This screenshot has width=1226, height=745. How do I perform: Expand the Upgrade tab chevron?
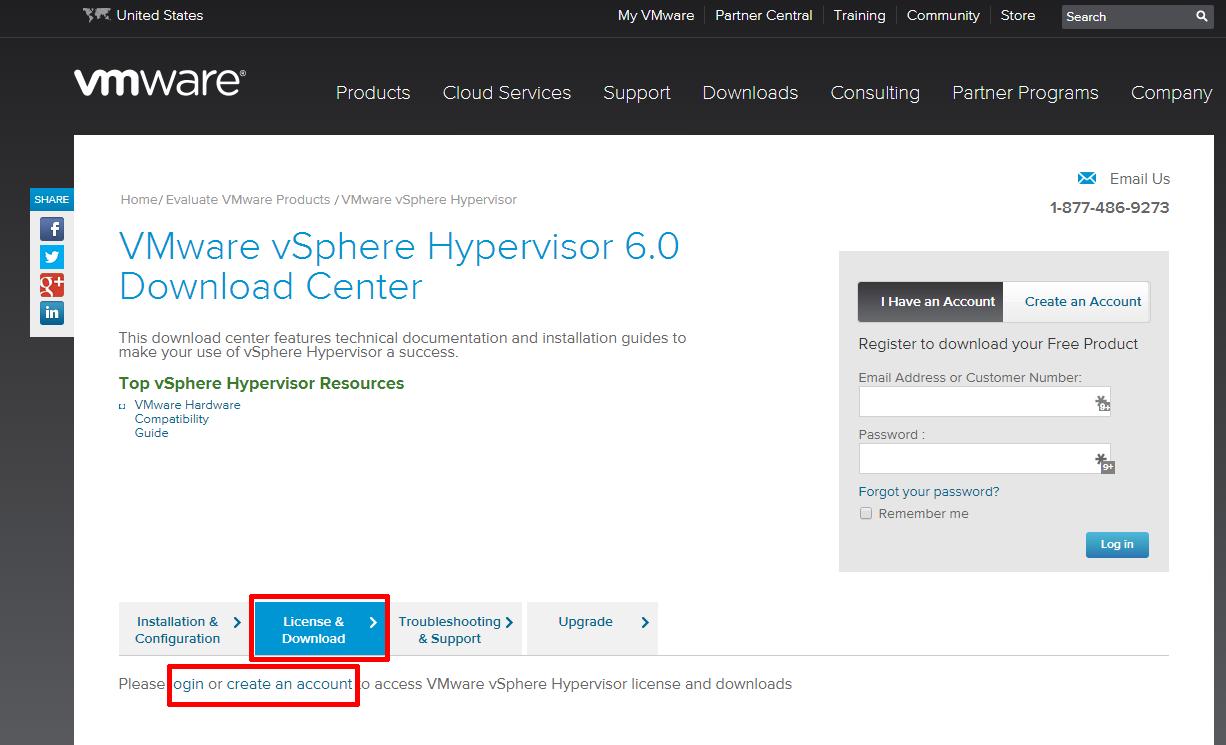pyautogui.click(x=645, y=622)
